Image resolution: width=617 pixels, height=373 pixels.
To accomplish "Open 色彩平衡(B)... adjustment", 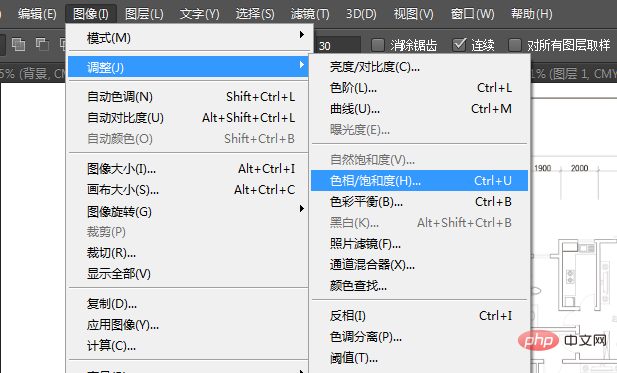I will click(419, 202).
